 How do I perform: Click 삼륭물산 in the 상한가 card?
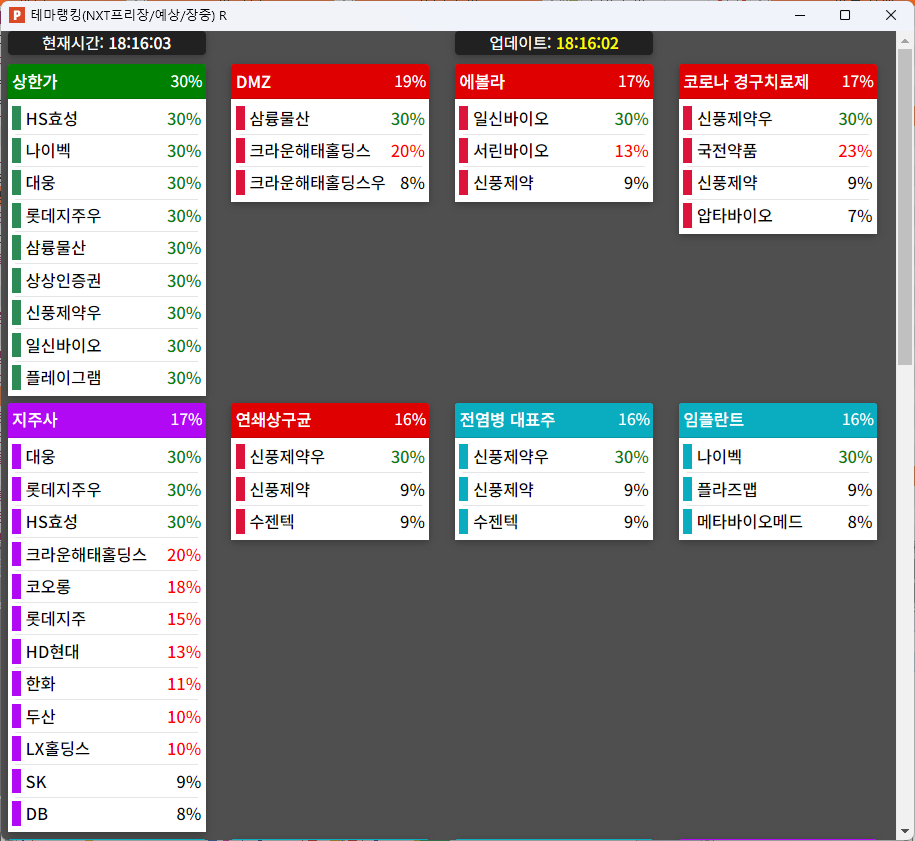click(107, 248)
